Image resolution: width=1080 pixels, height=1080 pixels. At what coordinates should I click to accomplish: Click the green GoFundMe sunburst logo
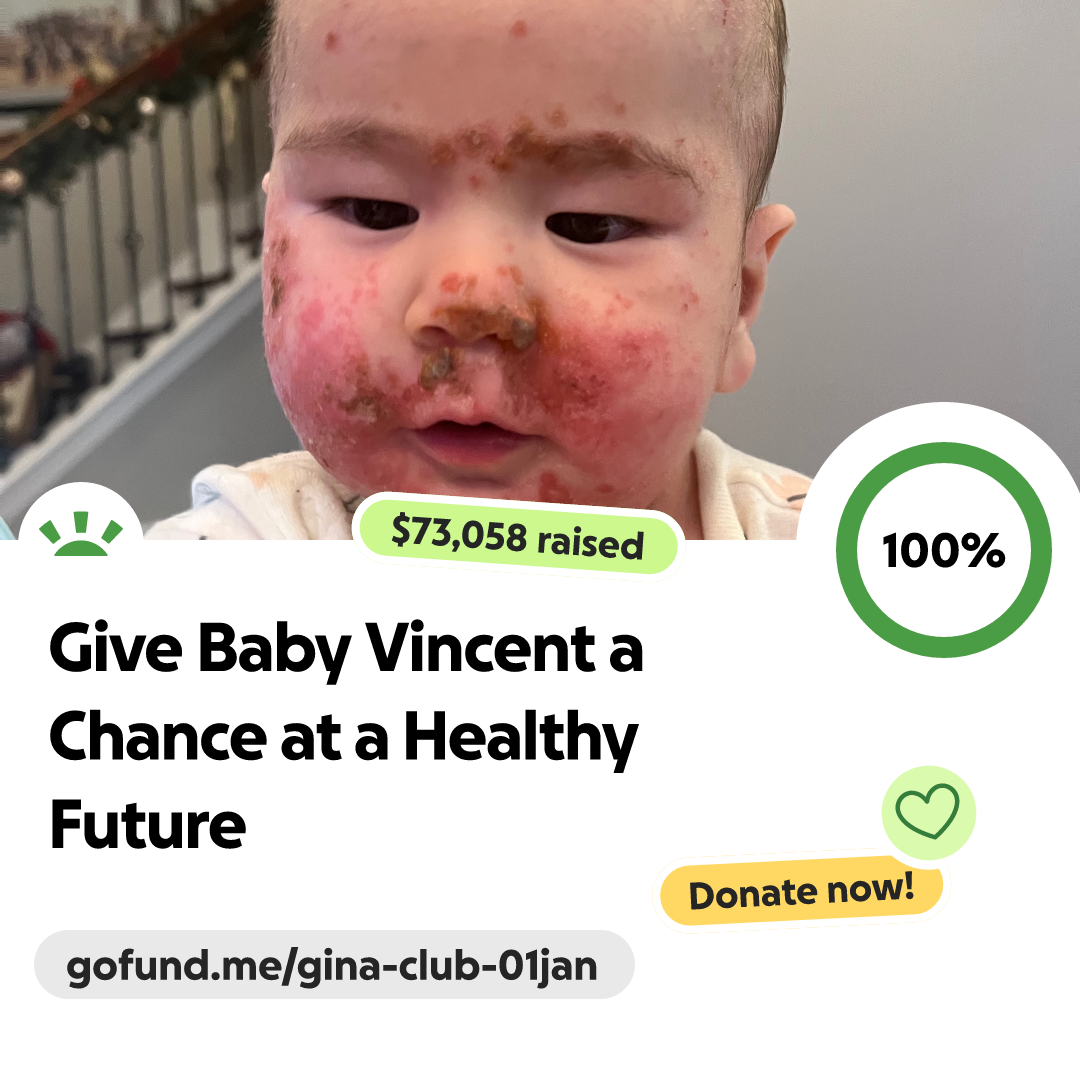tap(81, 533)
